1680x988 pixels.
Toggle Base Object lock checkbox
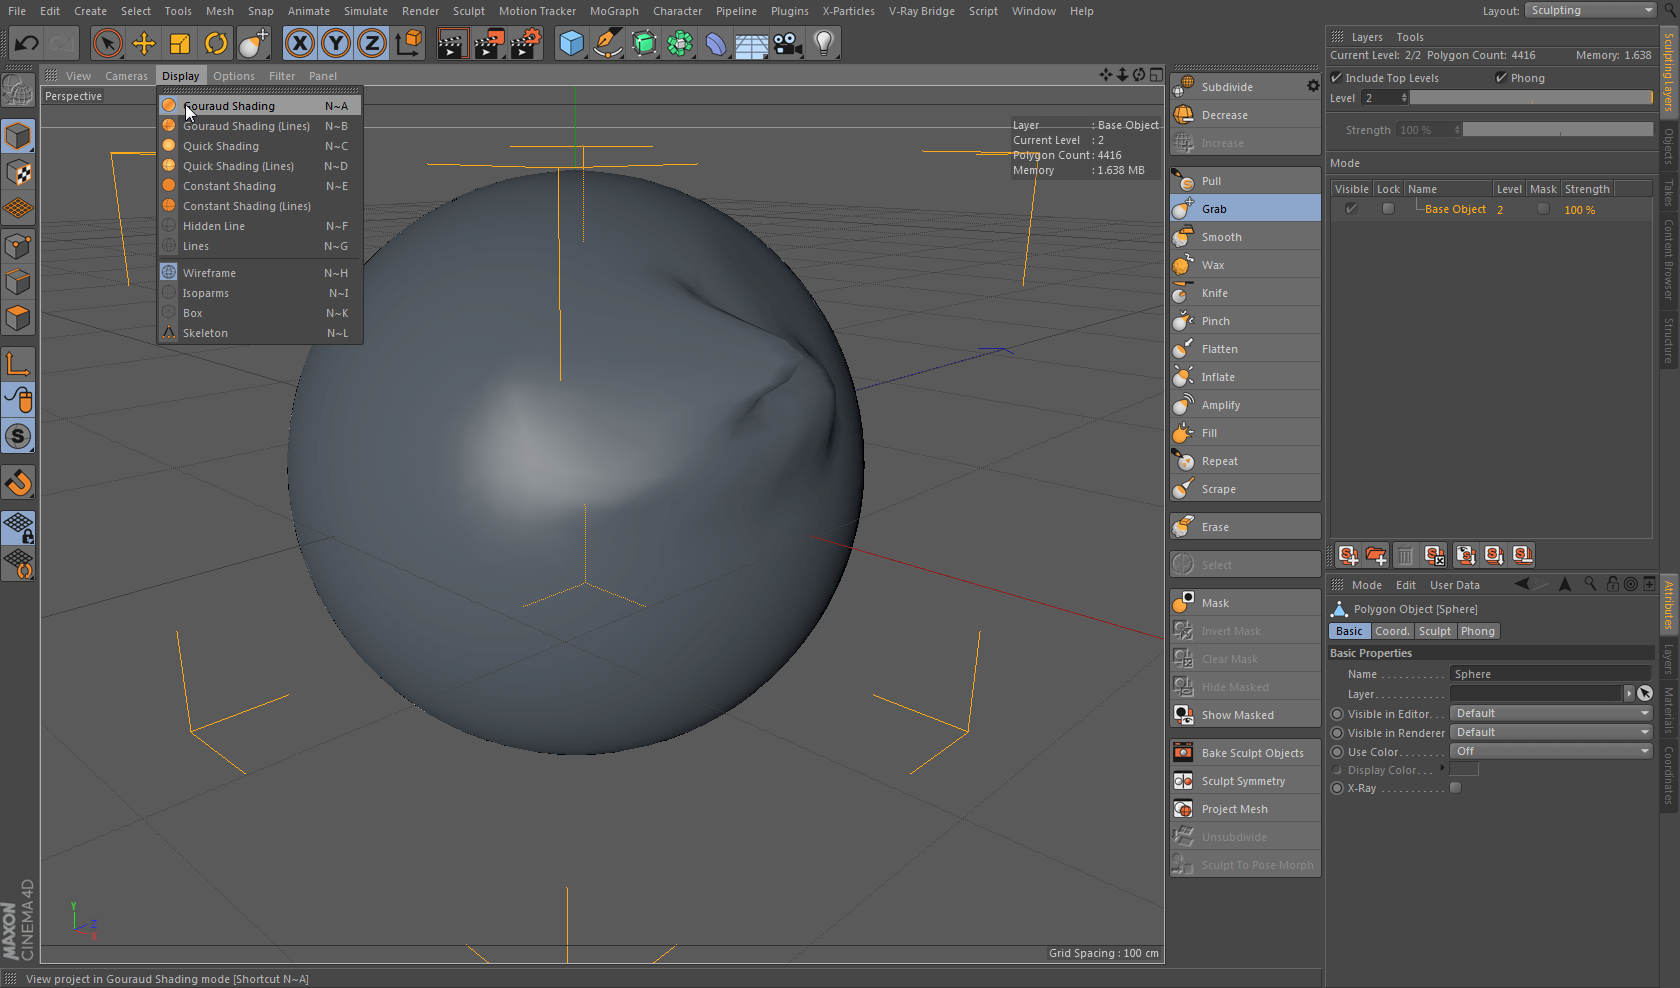click(x=1388, y=209)
